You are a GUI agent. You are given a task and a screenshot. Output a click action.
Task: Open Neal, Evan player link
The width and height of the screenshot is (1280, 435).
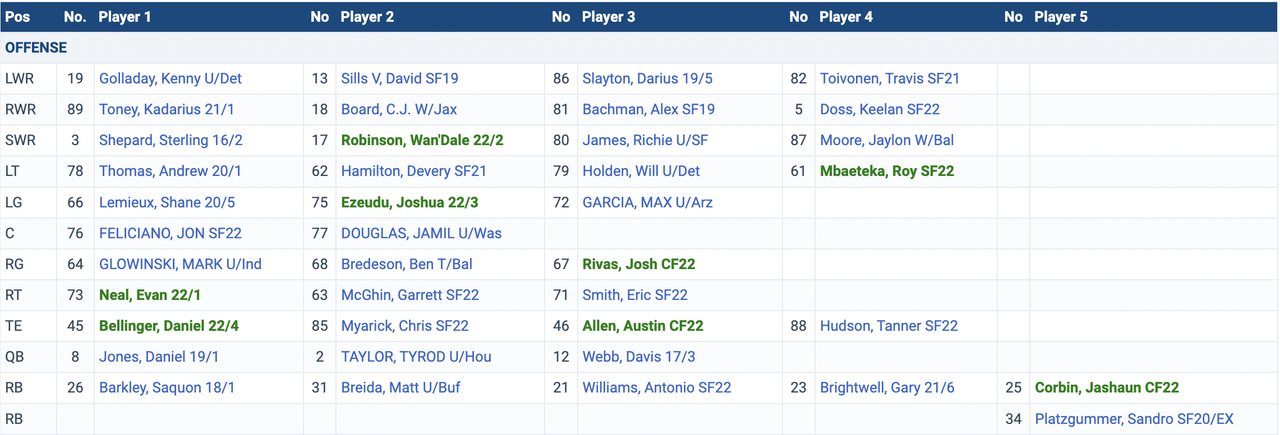pos(150,295)
